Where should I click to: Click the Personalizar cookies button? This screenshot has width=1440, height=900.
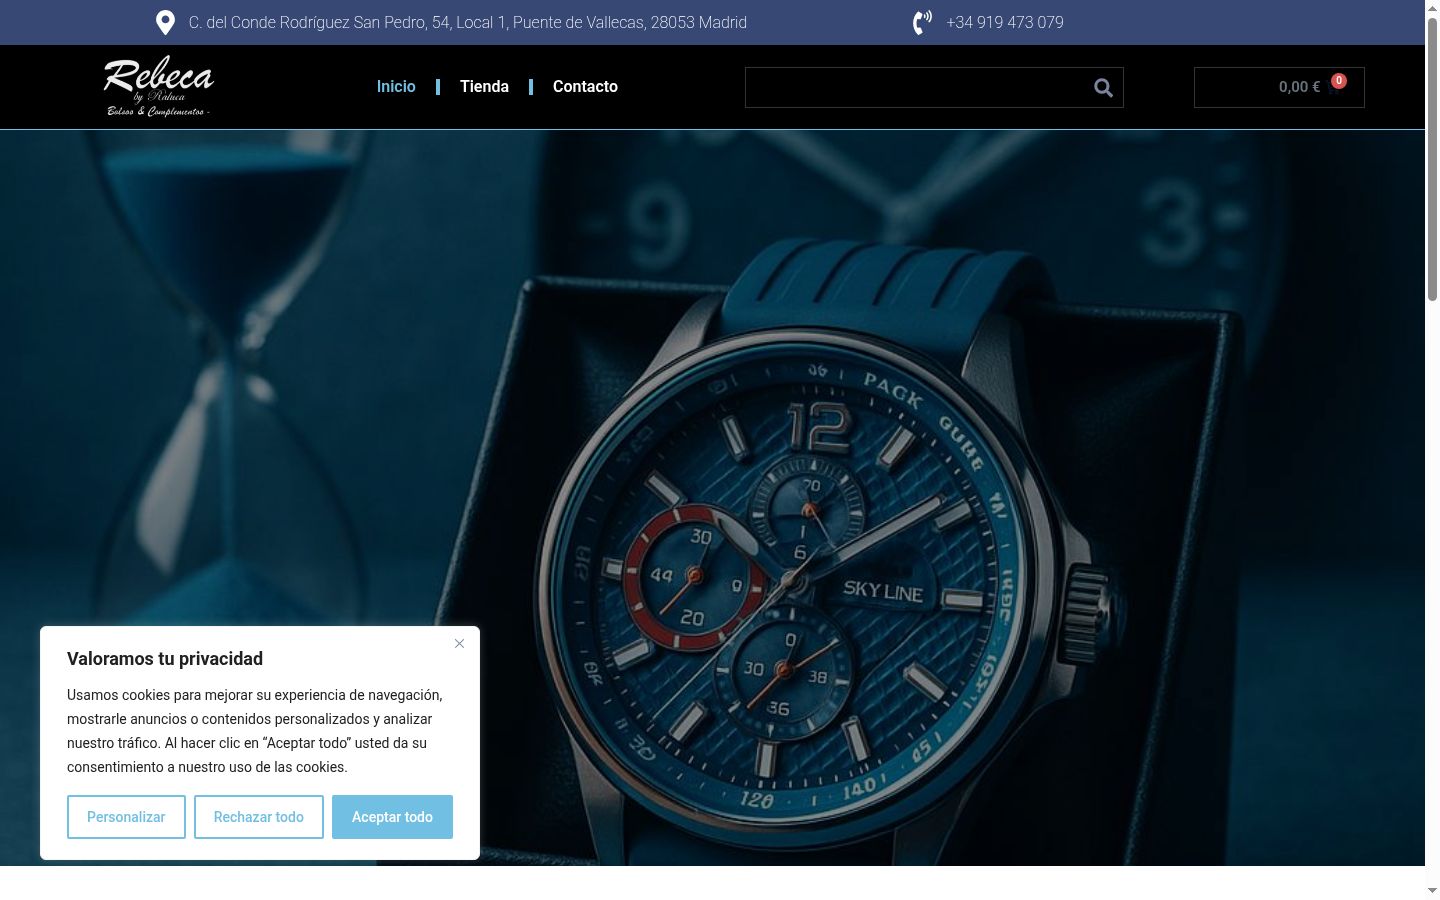[x=126, y=817]
